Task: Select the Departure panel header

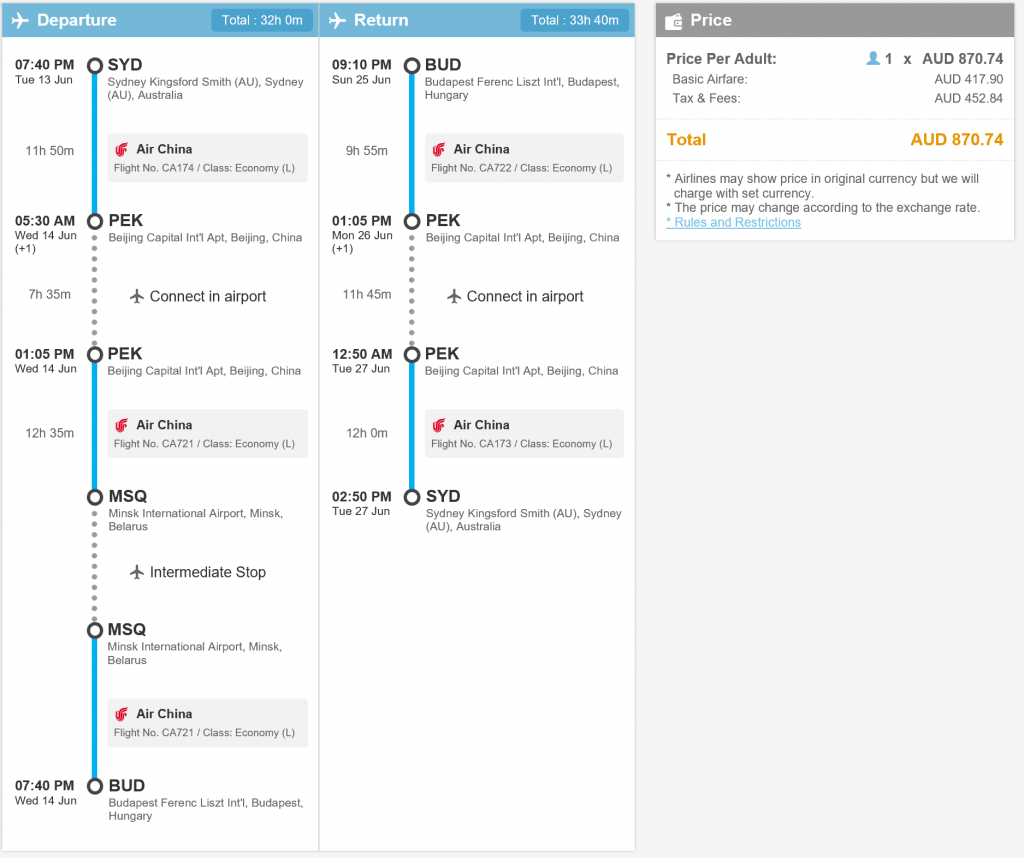Action: pyautogui.click(x=160, y=20)
